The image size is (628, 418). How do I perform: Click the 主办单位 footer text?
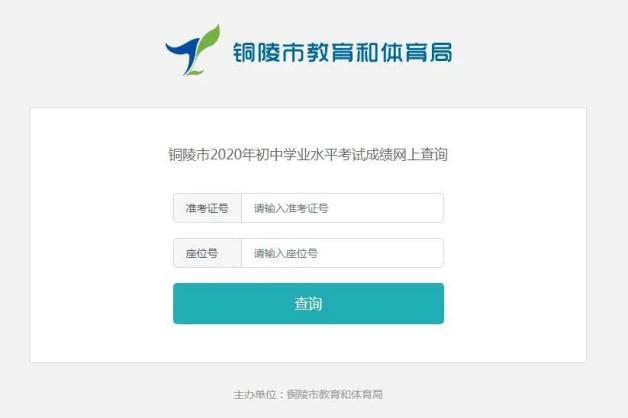(255, 395)
